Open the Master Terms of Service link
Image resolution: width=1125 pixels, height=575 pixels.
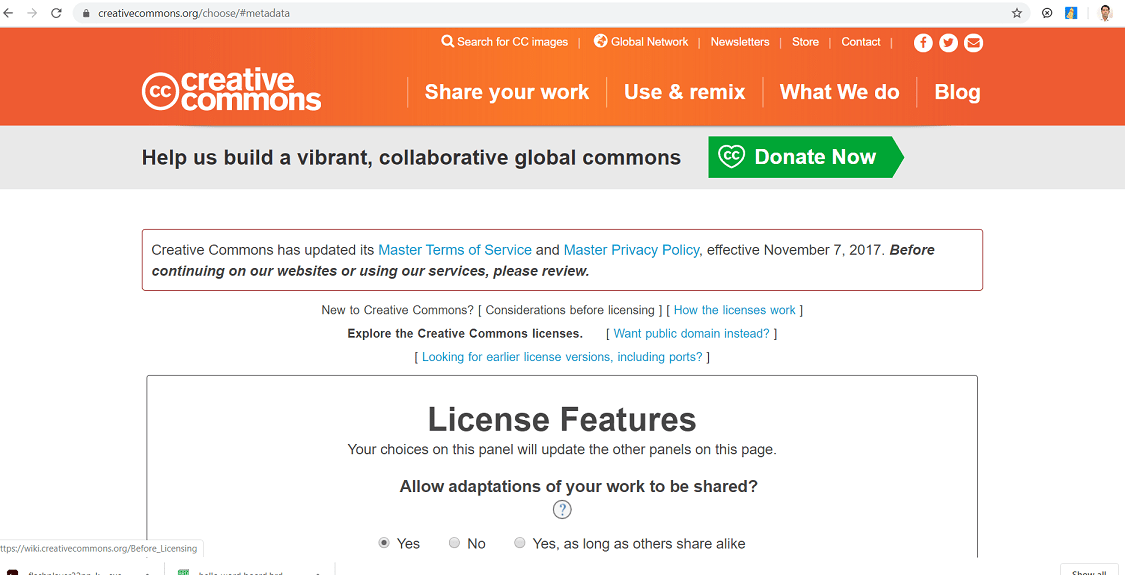(455, 250)
